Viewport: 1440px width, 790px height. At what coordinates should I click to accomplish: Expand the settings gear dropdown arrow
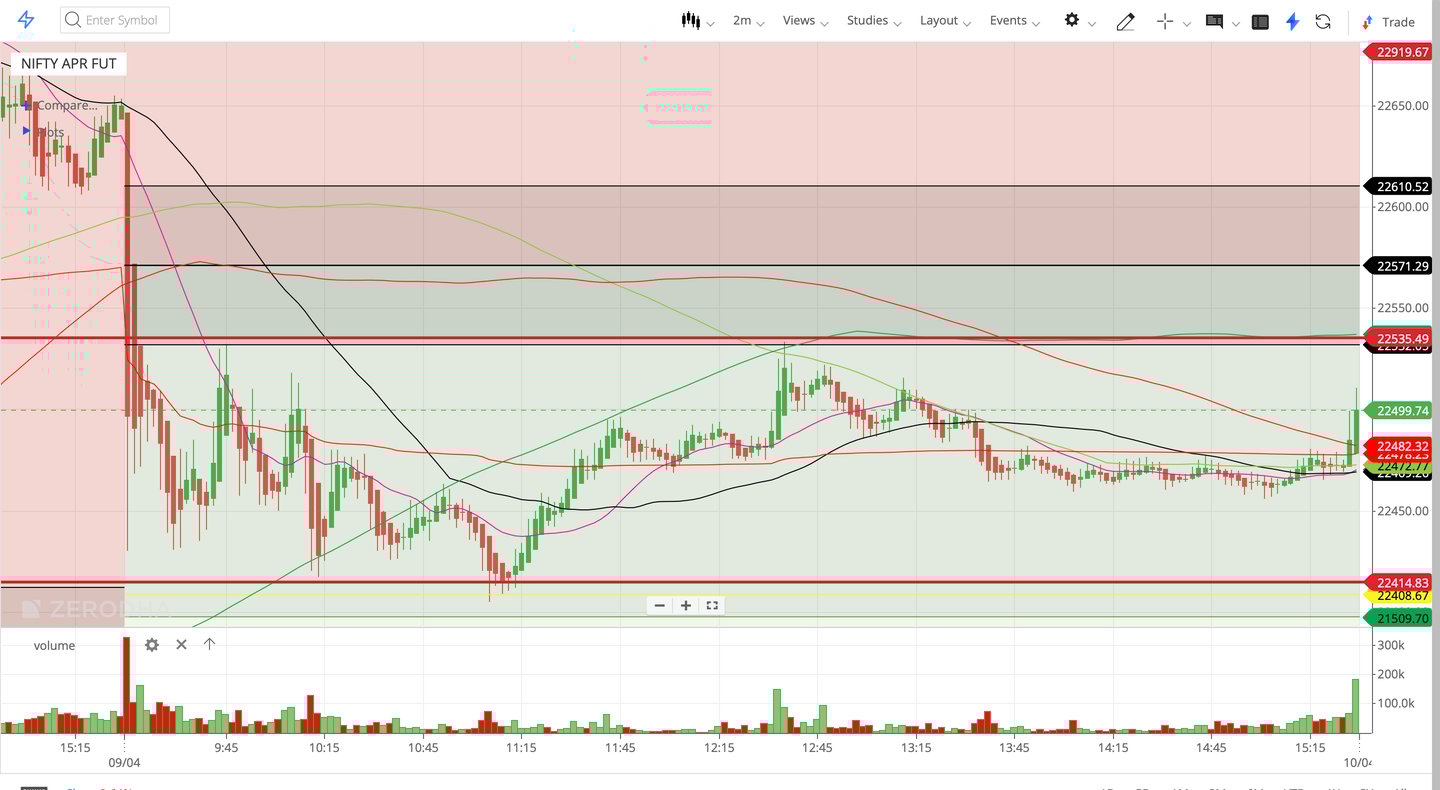point(1091,23)
